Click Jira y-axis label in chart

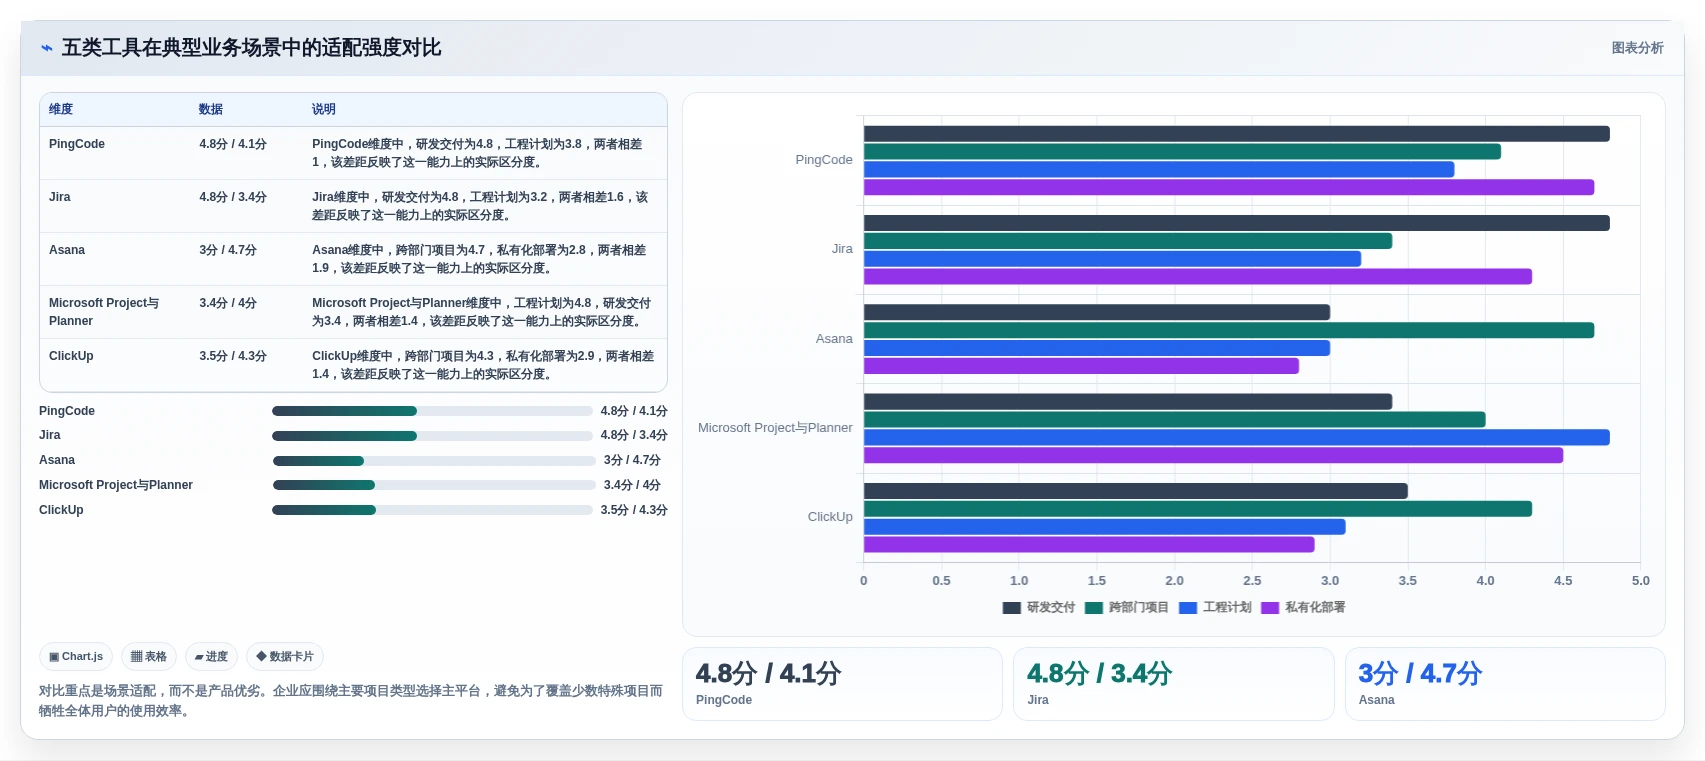click(842, 249)
